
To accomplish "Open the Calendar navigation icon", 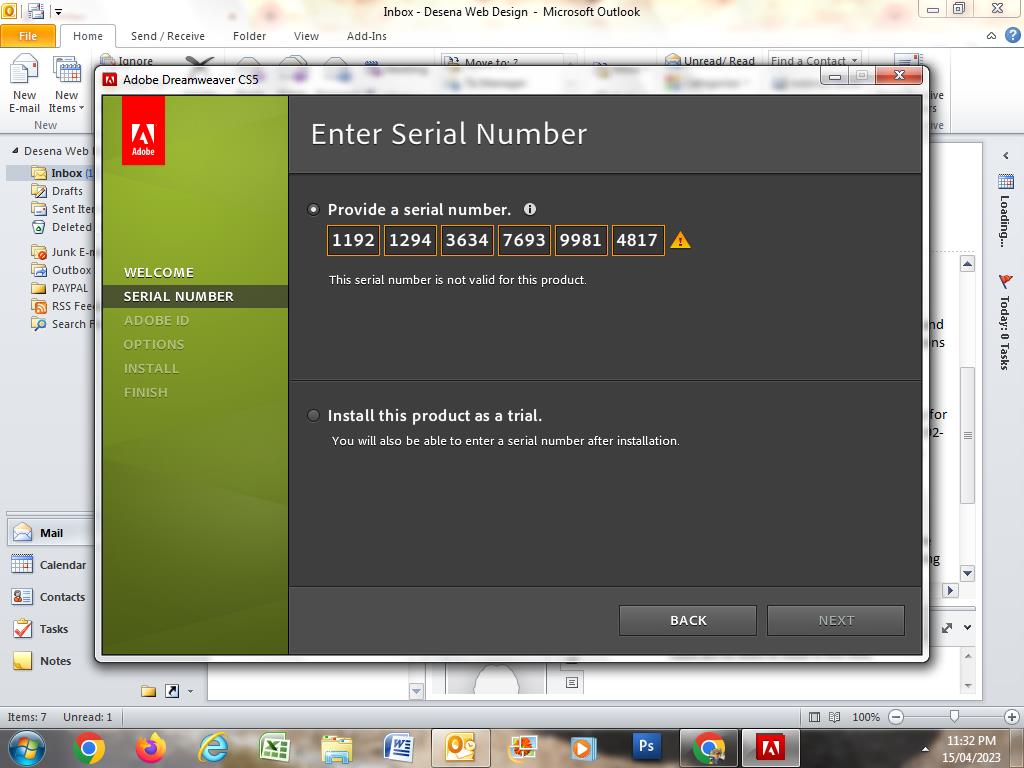I will 22,565.
